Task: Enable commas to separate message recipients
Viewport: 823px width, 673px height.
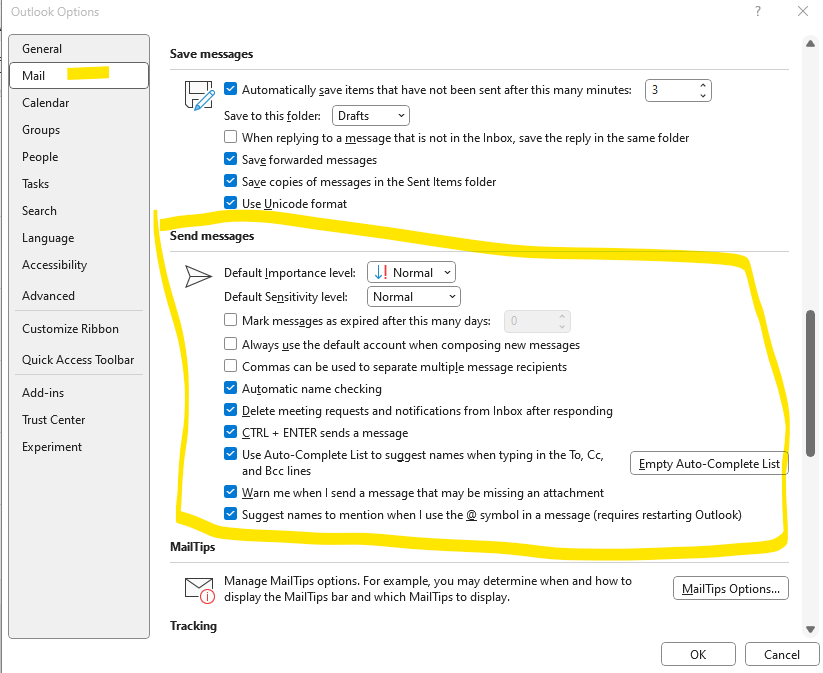Action: tap(230, 365)
